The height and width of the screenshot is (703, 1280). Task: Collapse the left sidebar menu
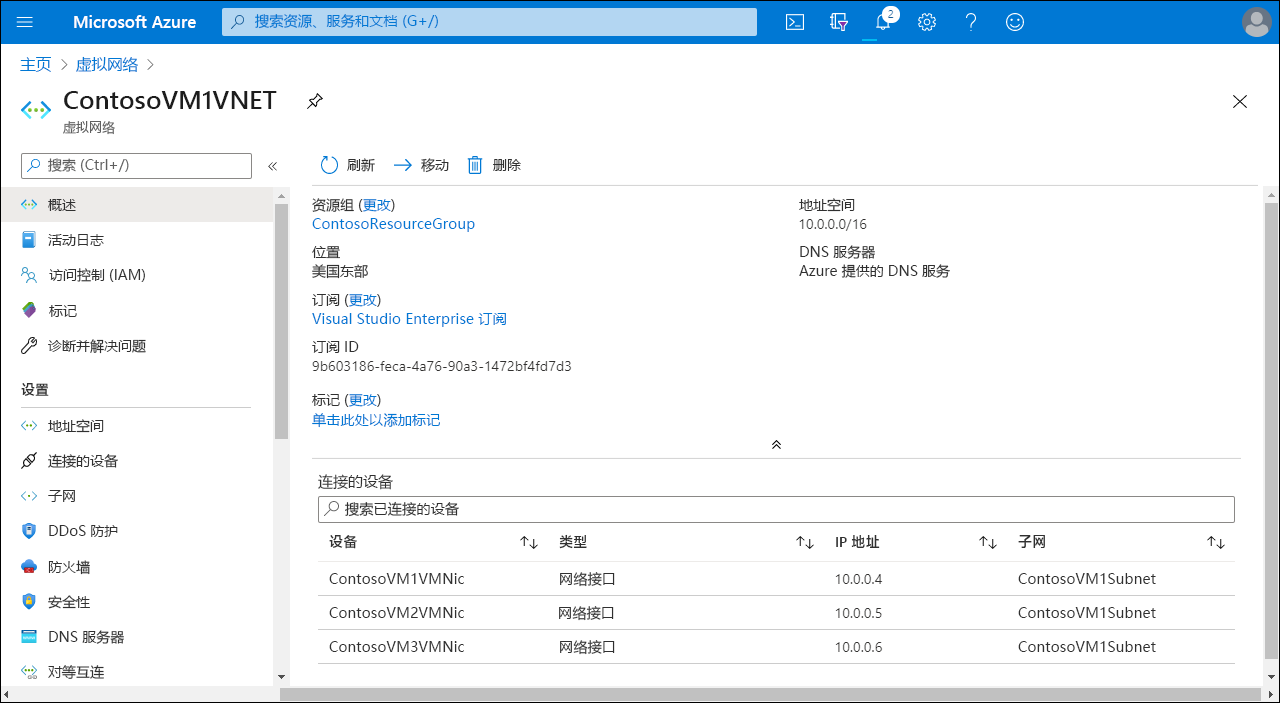click(x=272, y=166)
